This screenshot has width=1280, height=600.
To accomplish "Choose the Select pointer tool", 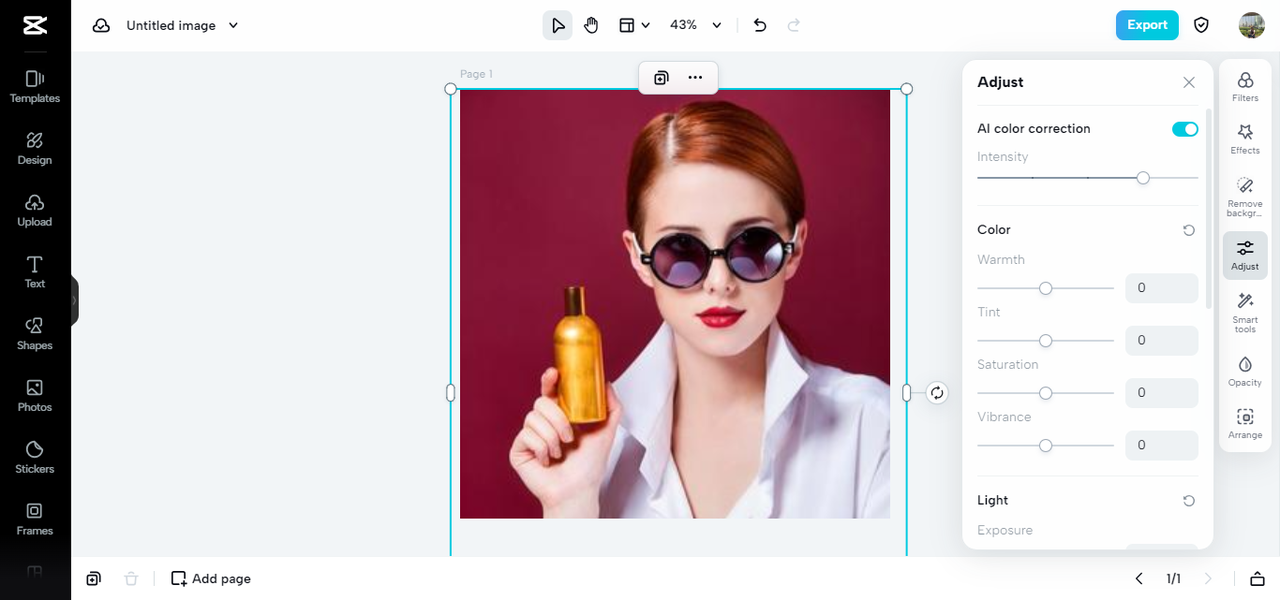I will pyautogui.click(x=558, y=26).
